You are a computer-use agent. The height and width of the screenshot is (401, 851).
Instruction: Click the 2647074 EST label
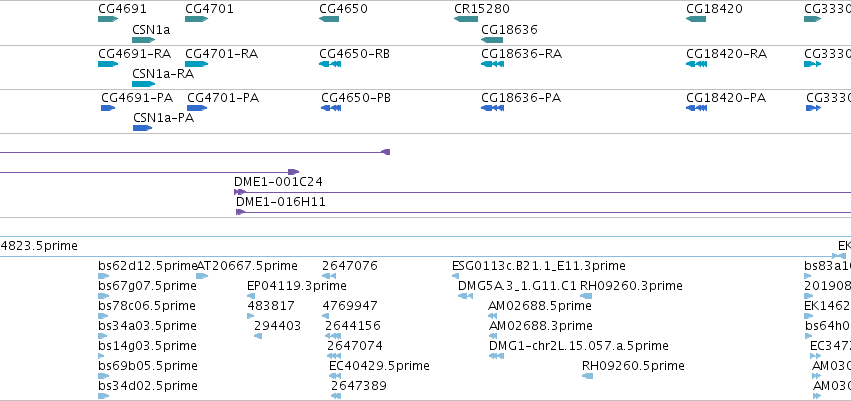tap(355, 346)
